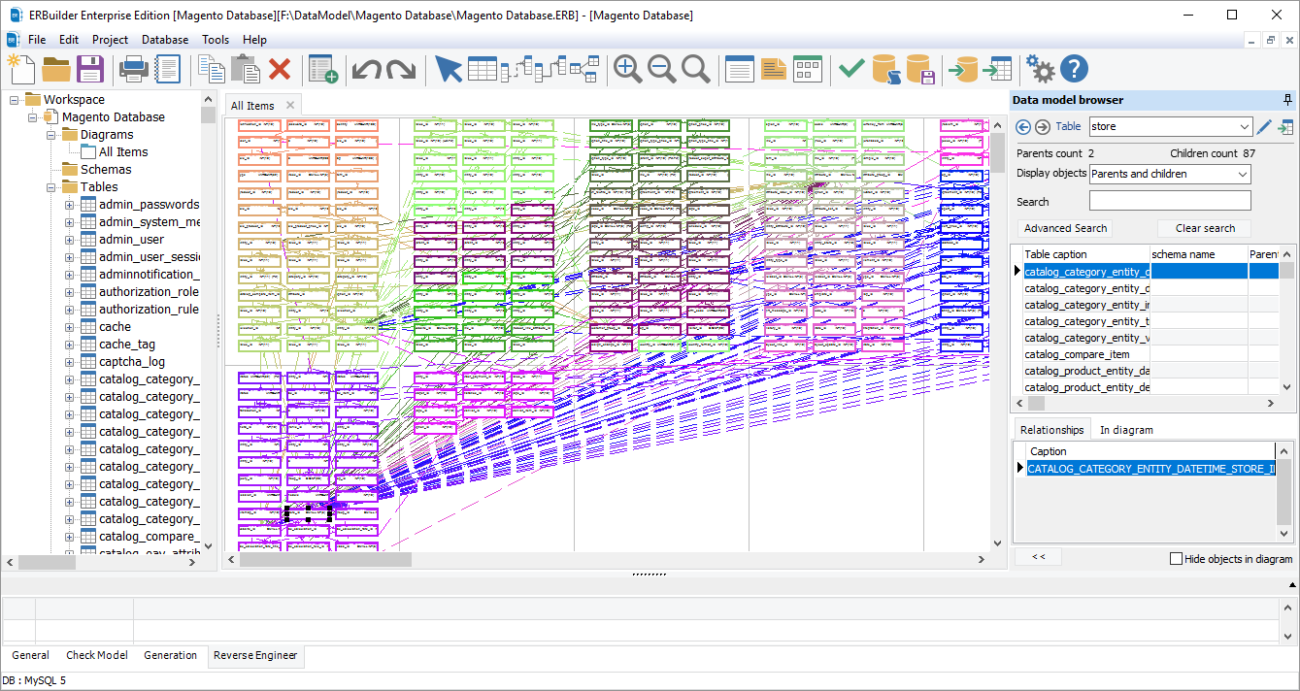Run model validation with the green checkmark
The width and height of the screenshot is (1300, 691).
[x=852, y=69]
